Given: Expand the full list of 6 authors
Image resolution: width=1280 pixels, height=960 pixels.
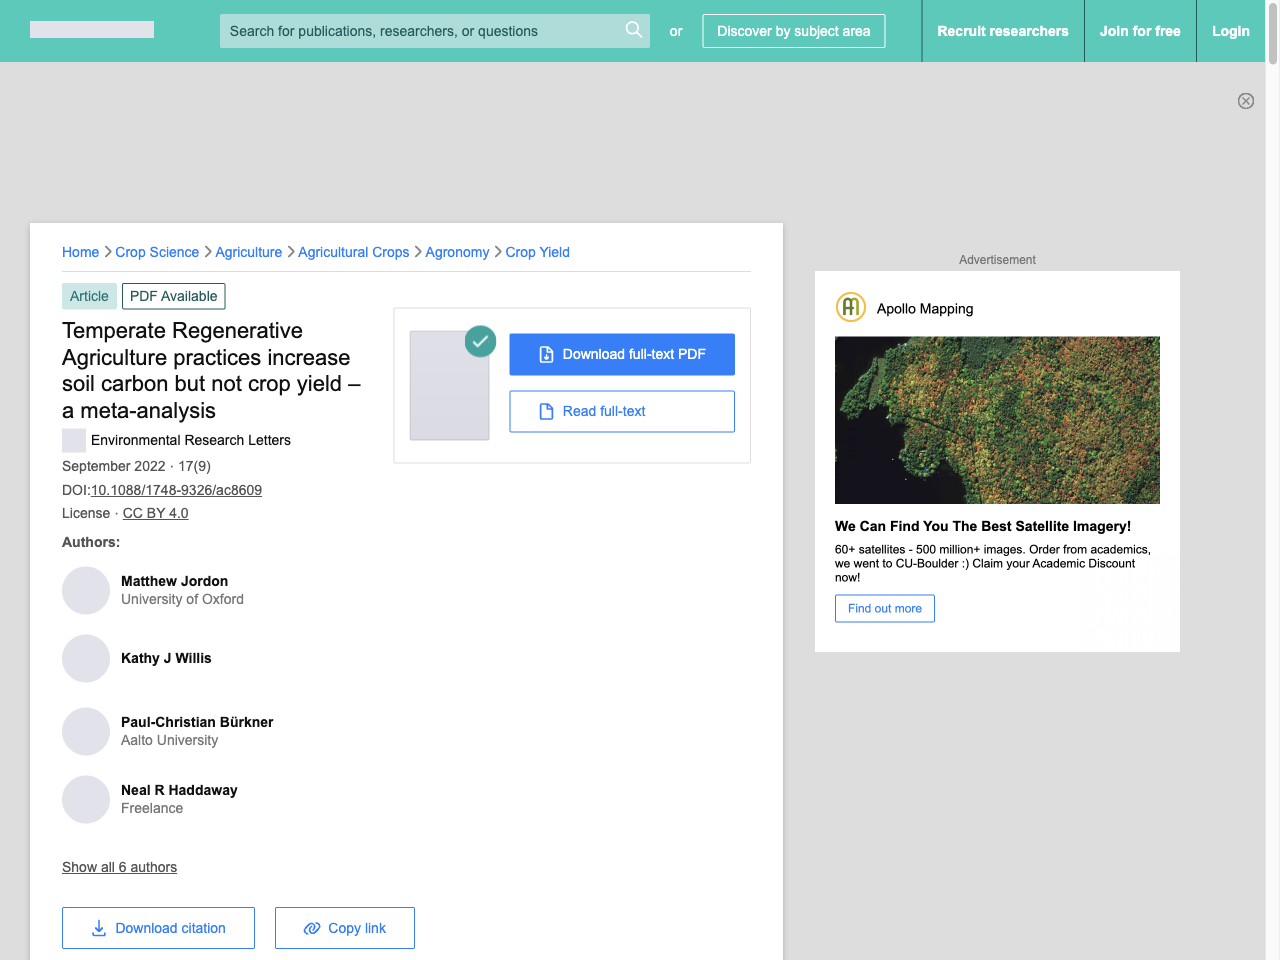Looking at the screenshot, I should pyautogui.click(x=119, y=867).
